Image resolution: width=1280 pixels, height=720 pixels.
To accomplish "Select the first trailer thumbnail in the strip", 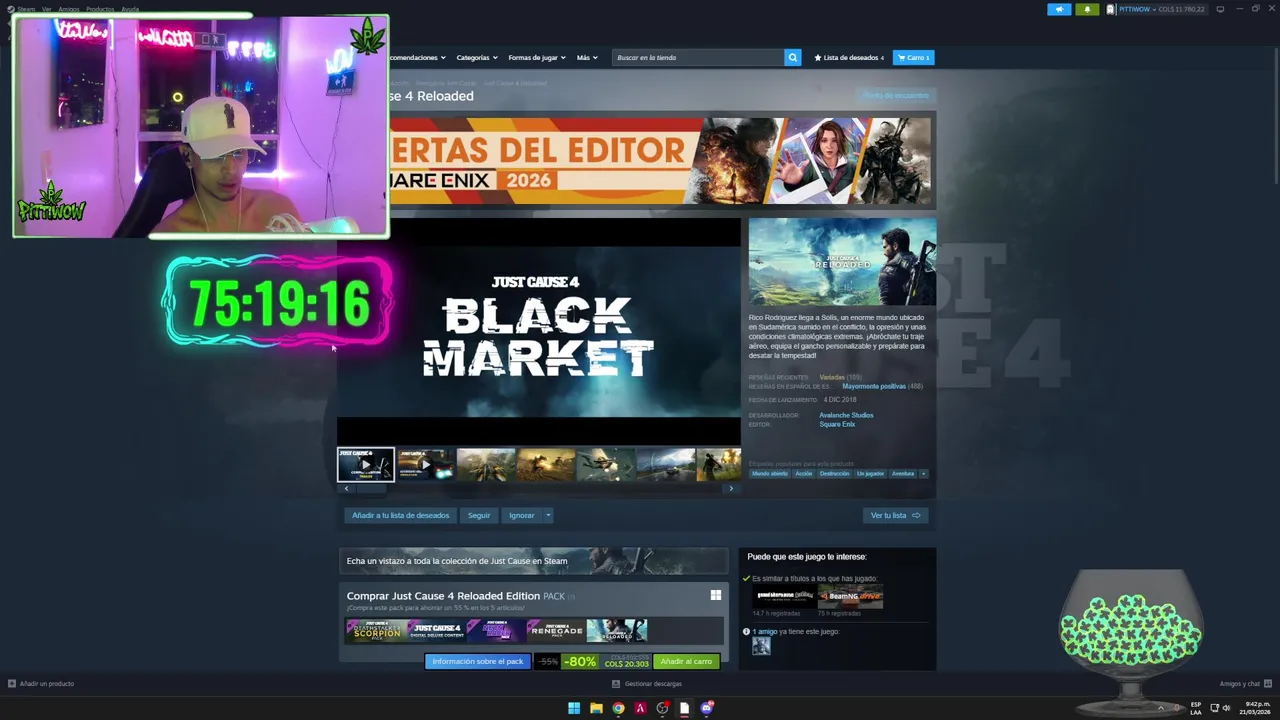I will pyautogui.click(x=365, y=464).
